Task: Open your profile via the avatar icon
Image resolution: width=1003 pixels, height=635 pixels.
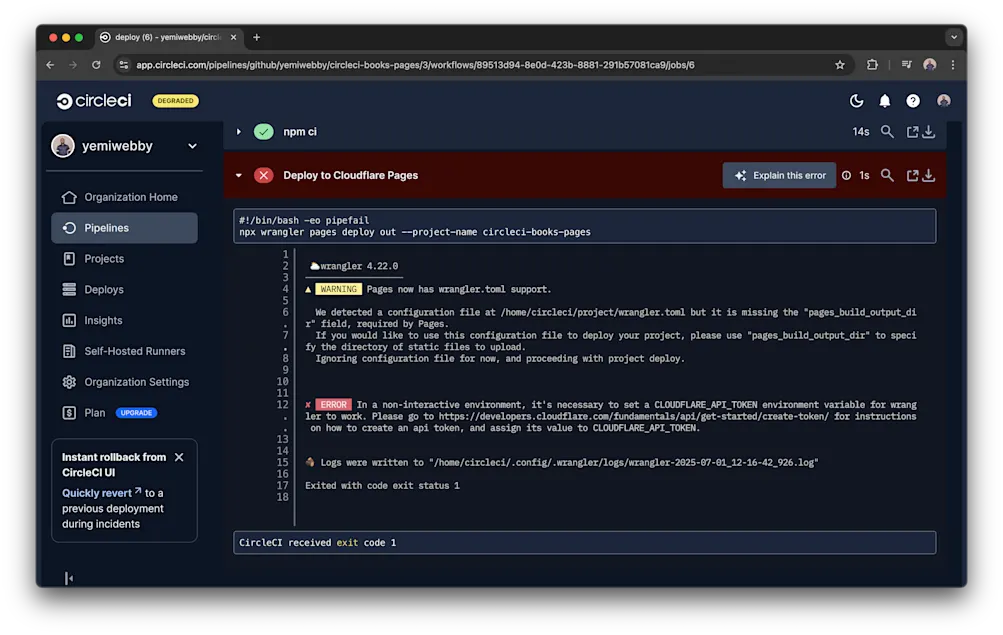Action: [943, 100]
